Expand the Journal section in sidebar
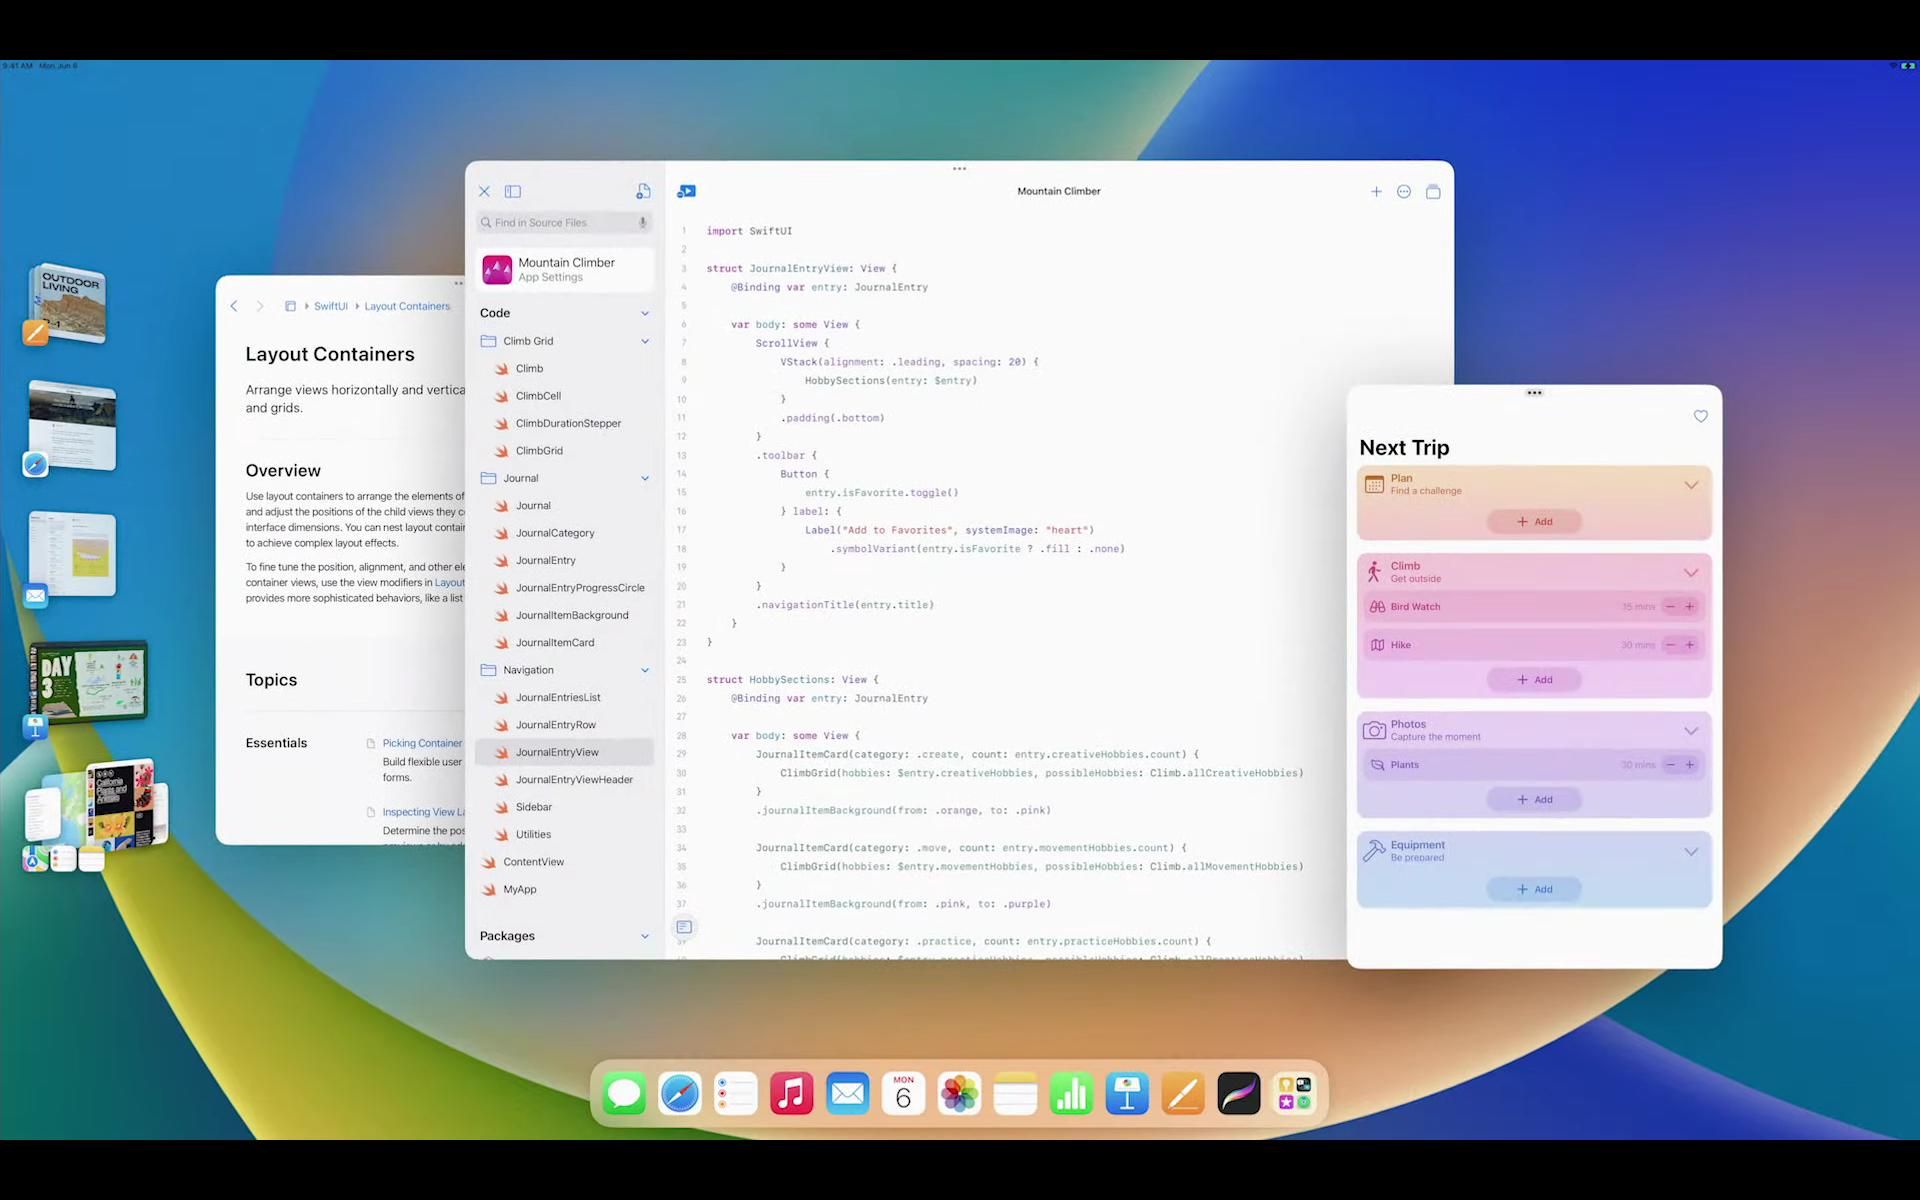The width and height of the screenshot is (1920, 1200). tap(644, 477)
